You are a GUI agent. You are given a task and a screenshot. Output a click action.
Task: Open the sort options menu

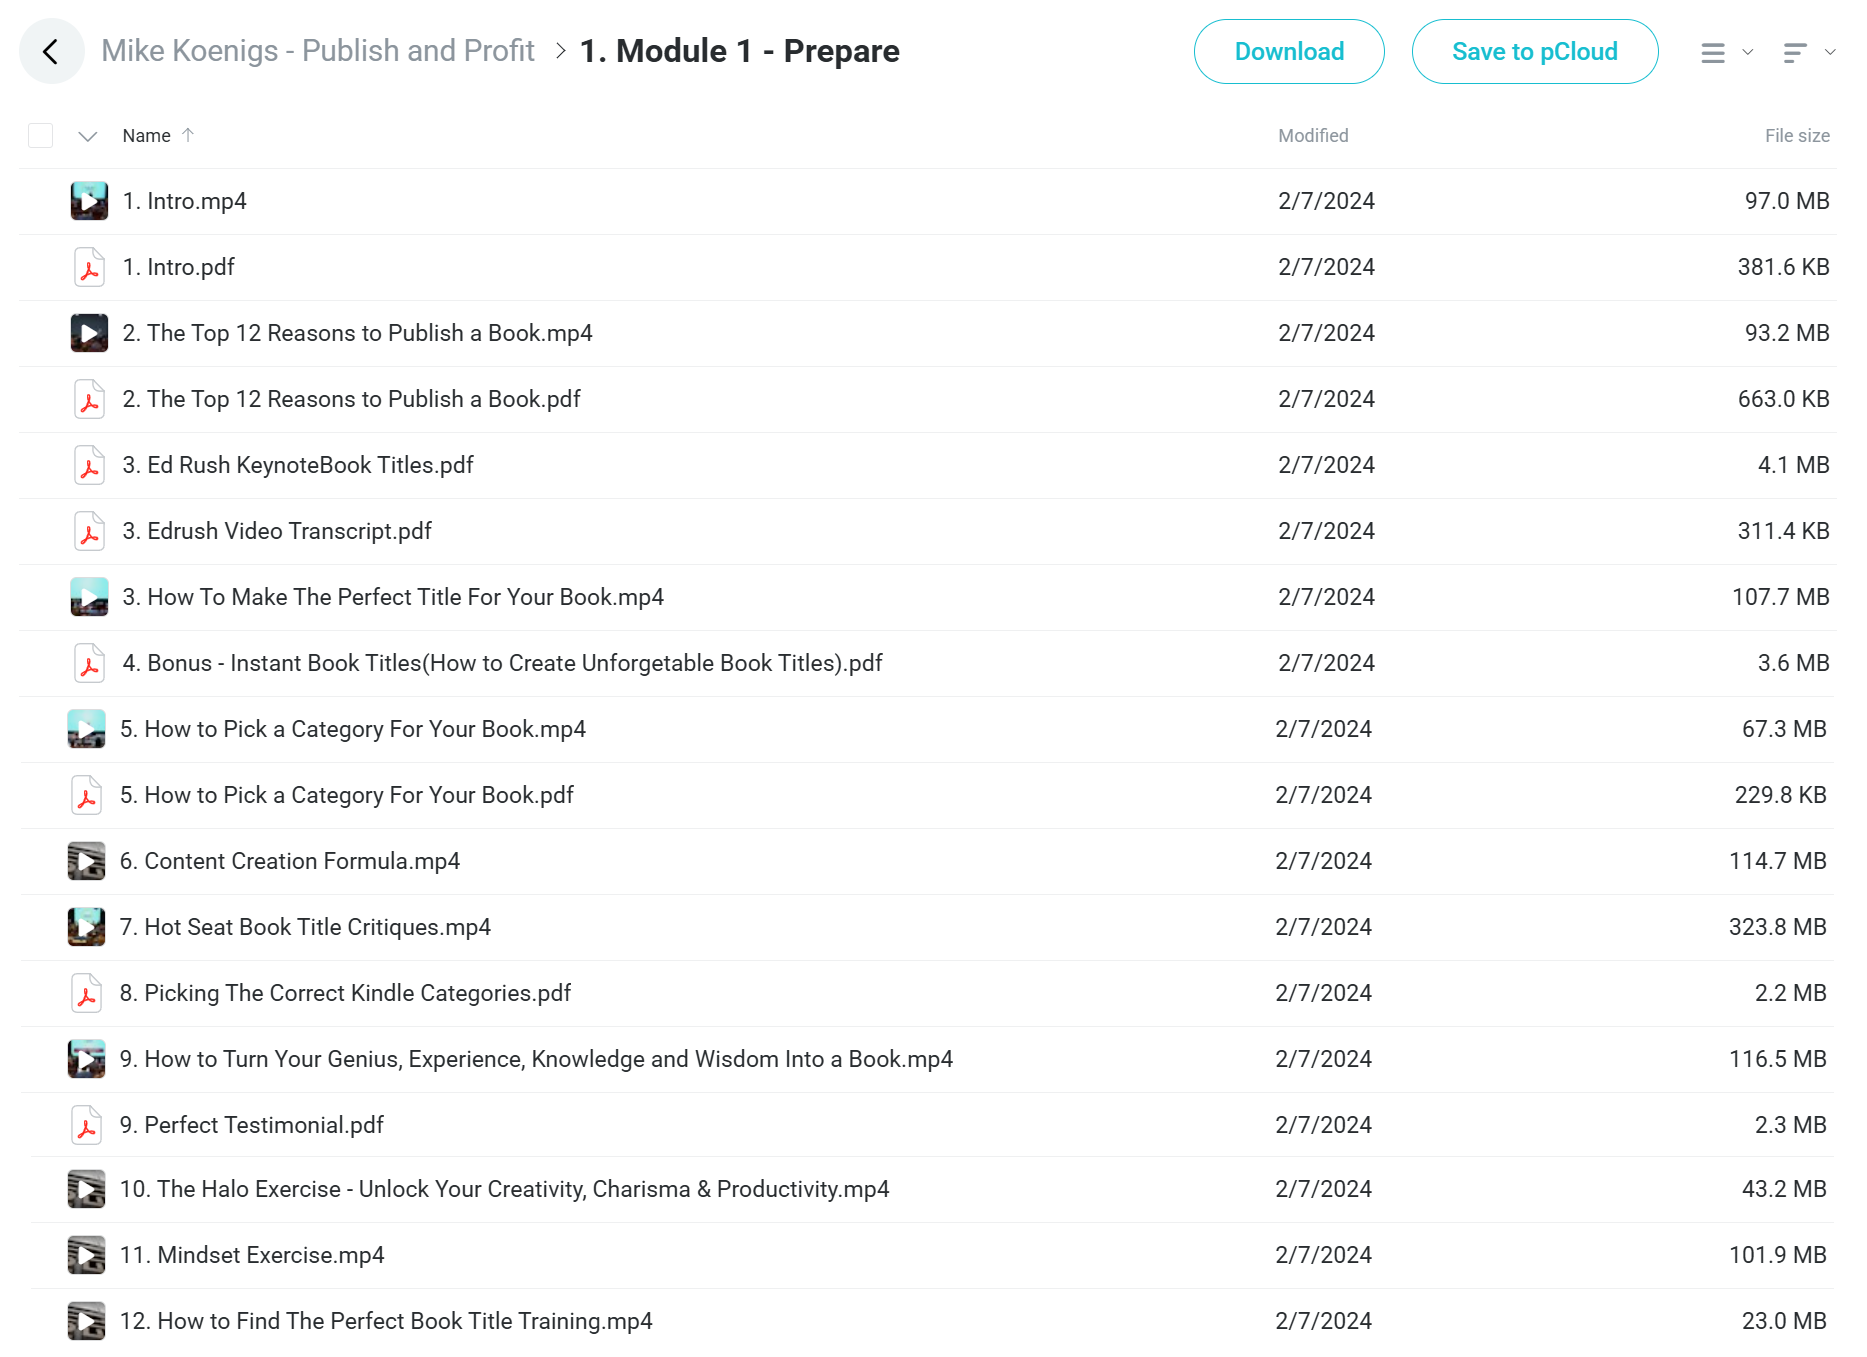point(1809,52)
